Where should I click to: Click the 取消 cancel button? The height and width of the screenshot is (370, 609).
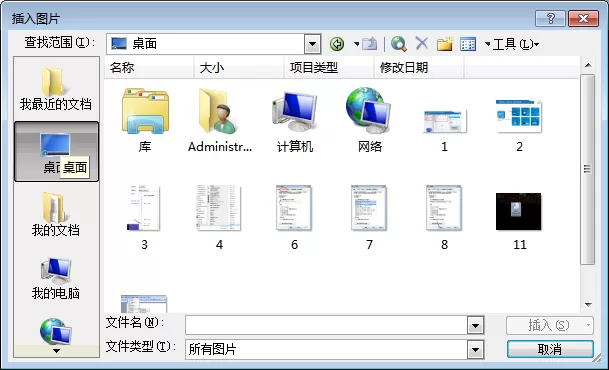[x=550, y=349]
